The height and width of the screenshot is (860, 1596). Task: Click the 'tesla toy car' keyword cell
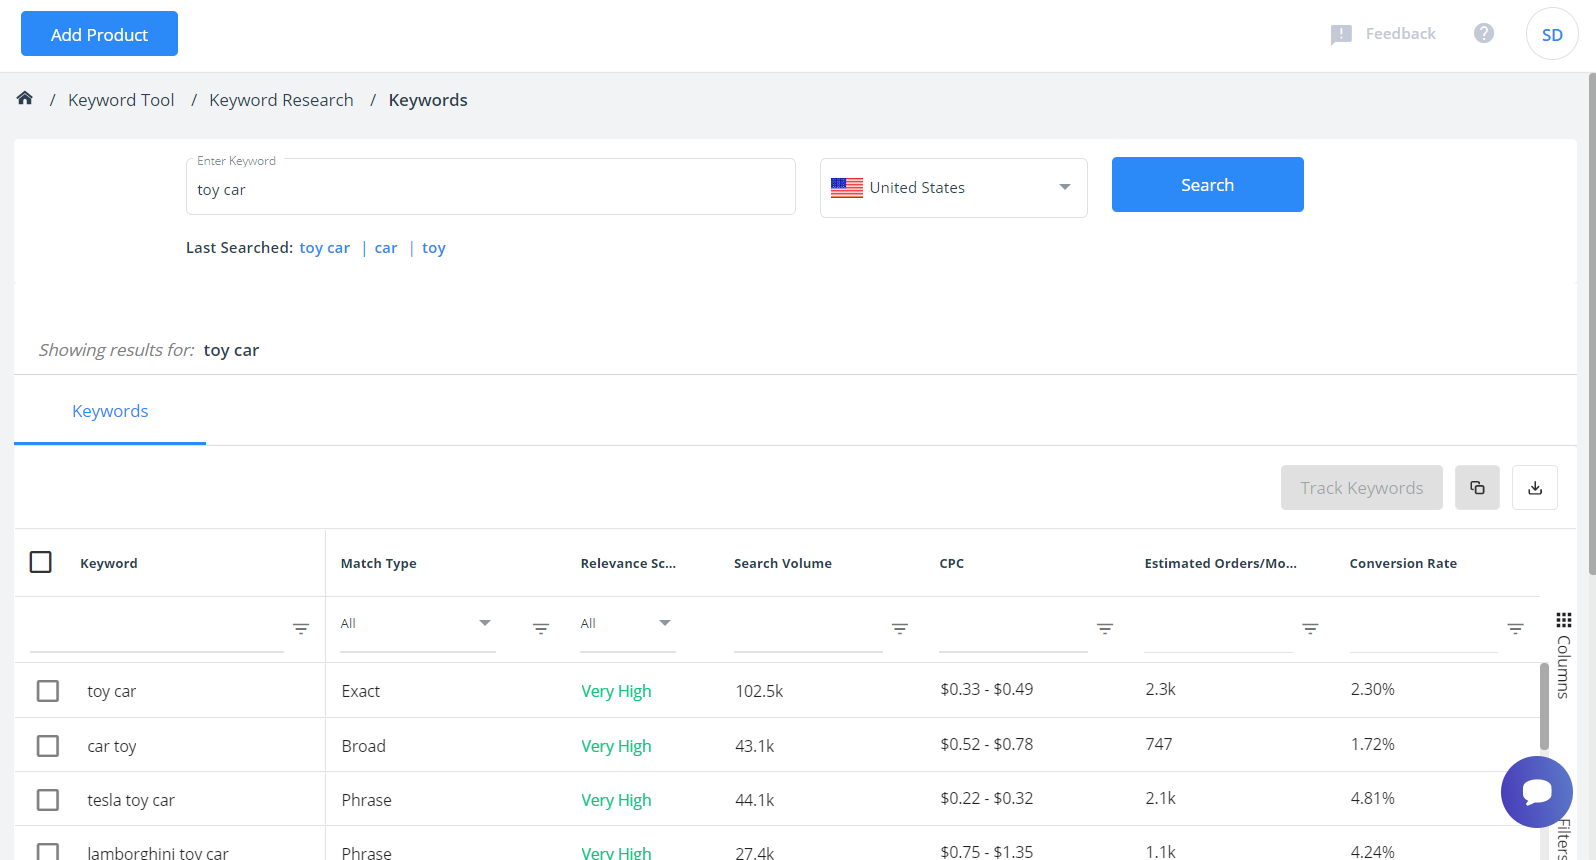131,800
